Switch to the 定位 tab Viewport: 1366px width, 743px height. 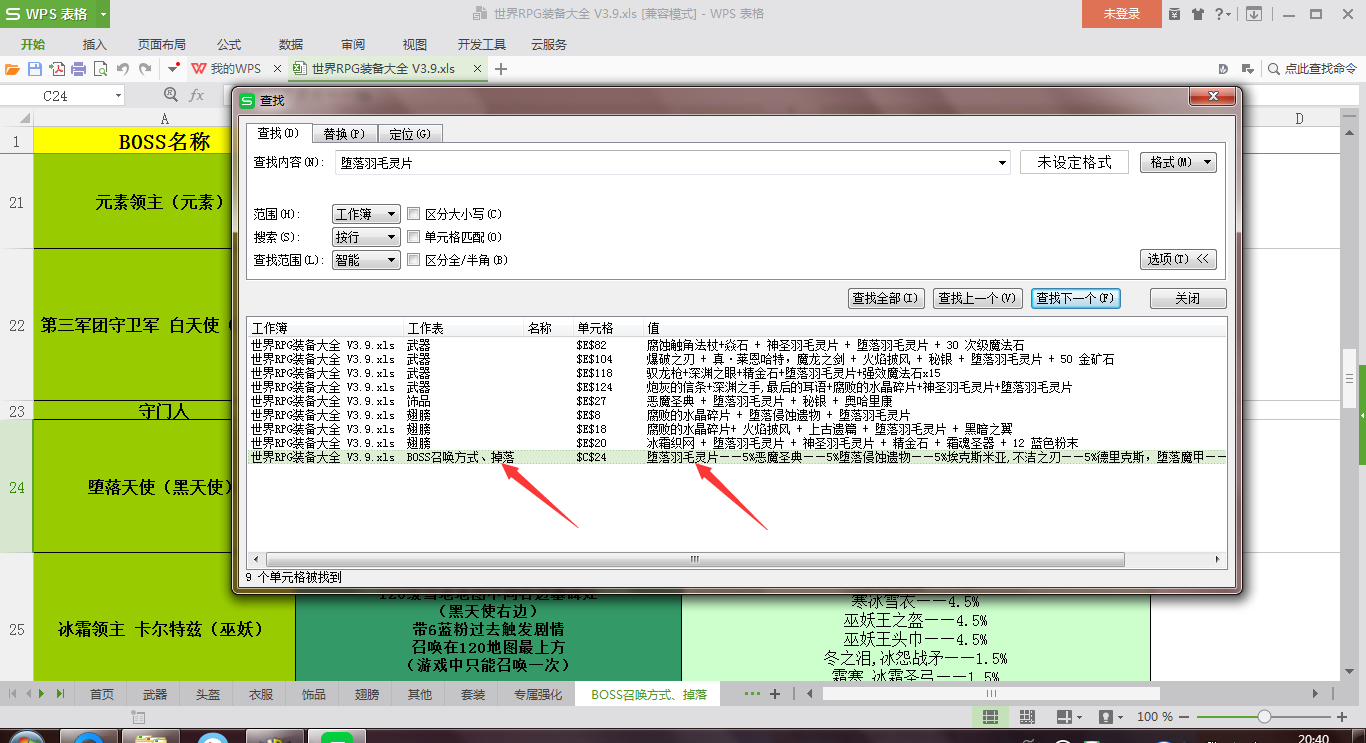410,134
